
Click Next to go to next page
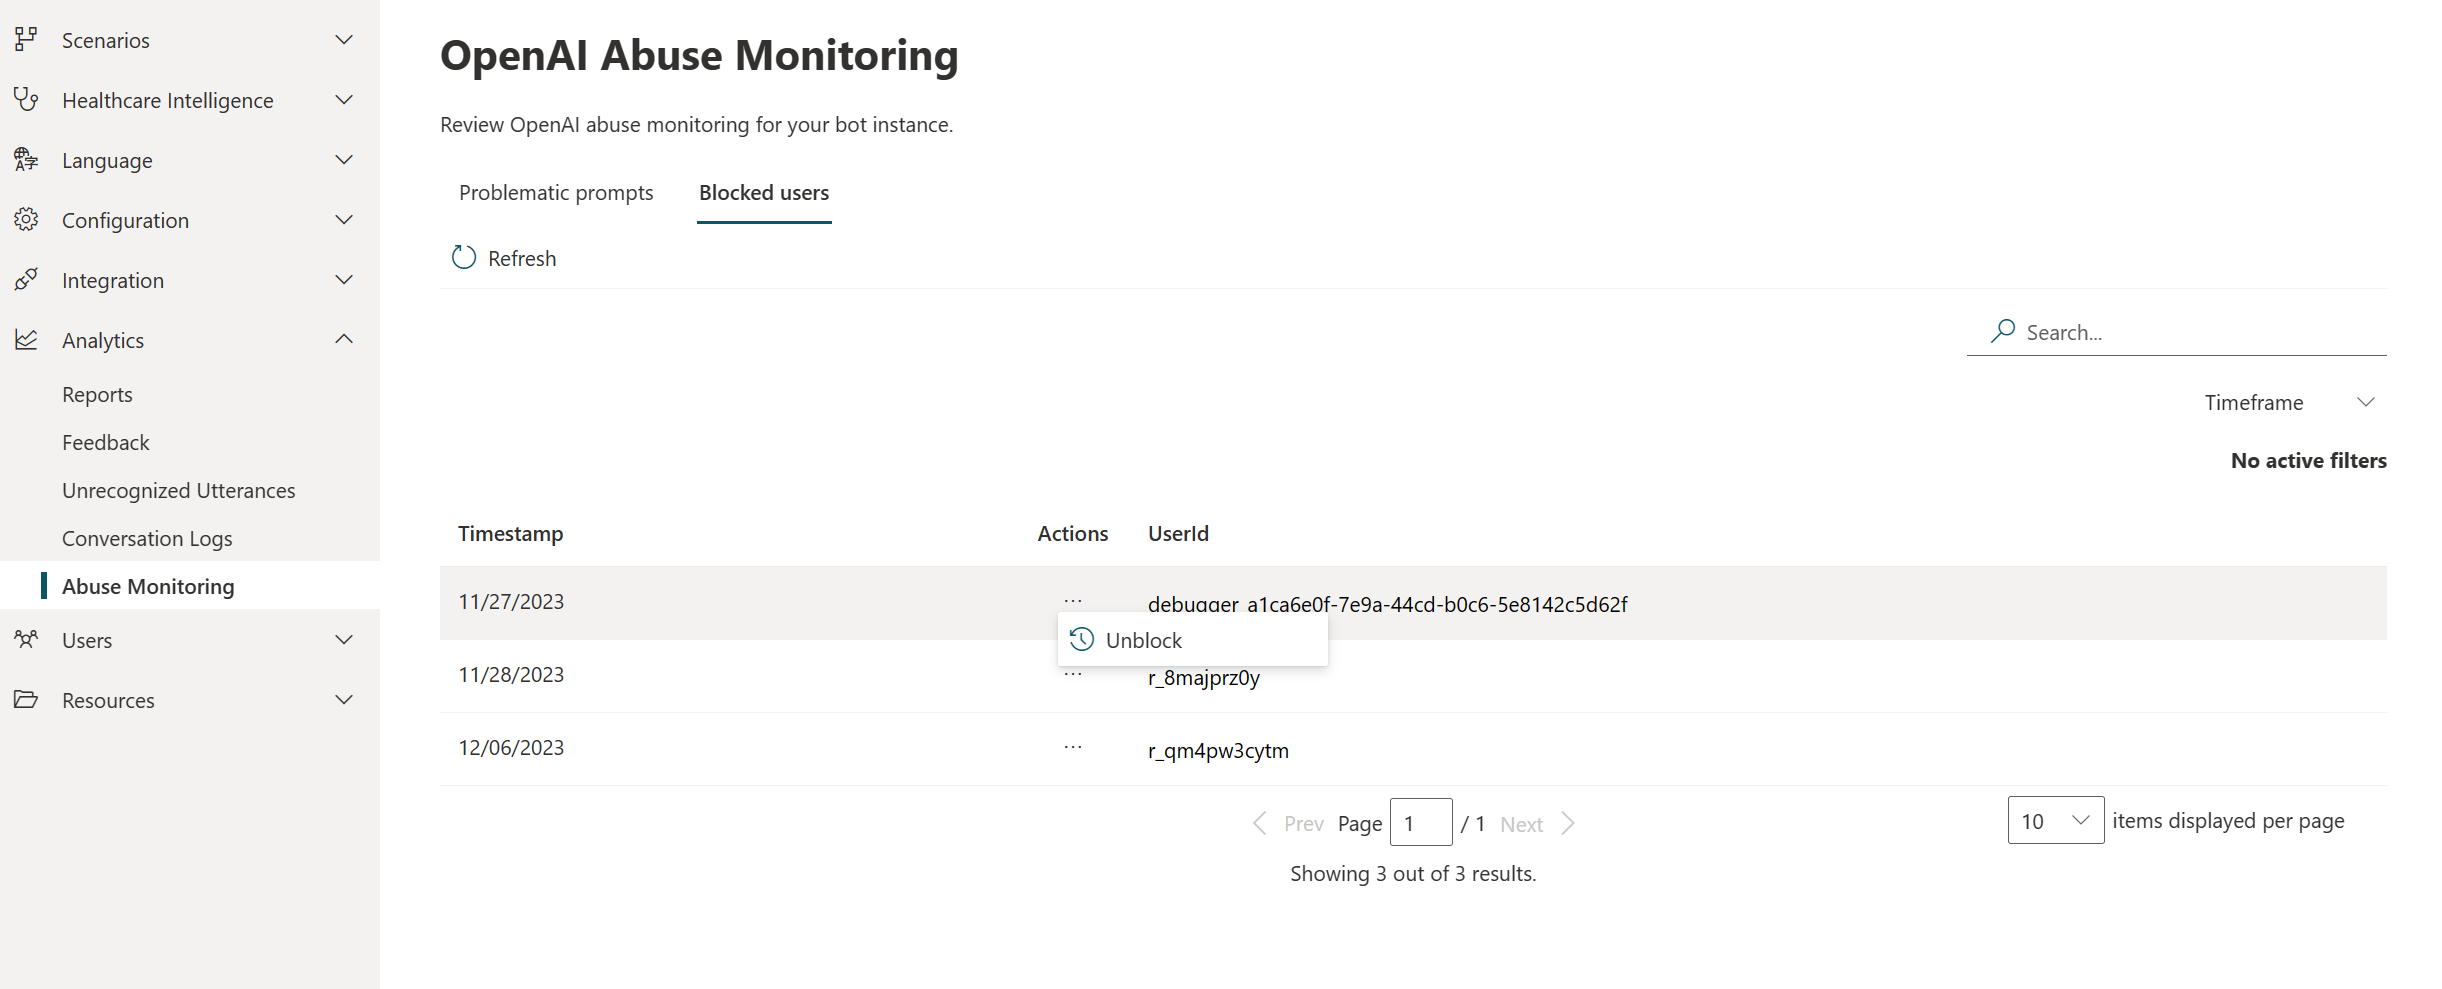tap(1521, 823)
